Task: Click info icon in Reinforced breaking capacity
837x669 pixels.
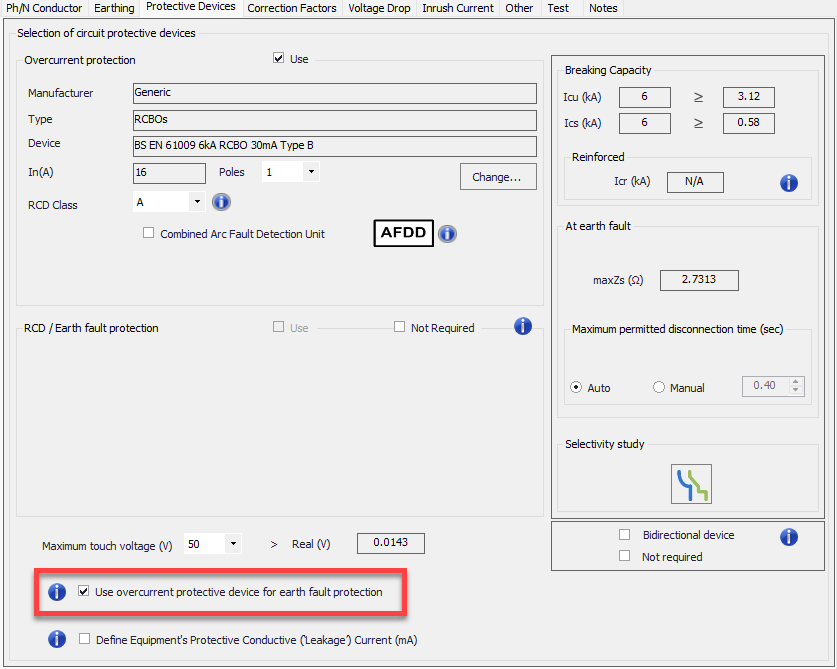Action: pyautogui.click(x=788, y=182)
